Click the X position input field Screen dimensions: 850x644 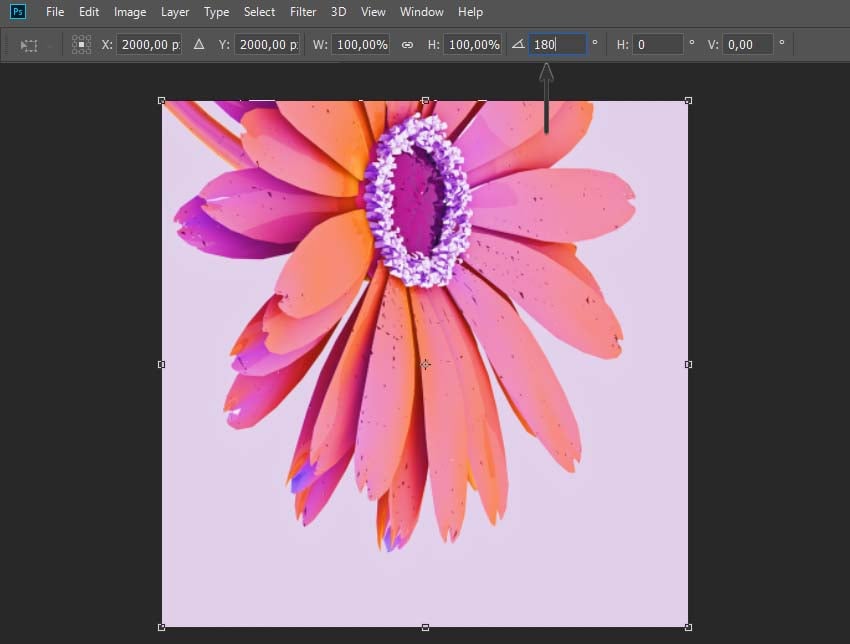[149, 45]
